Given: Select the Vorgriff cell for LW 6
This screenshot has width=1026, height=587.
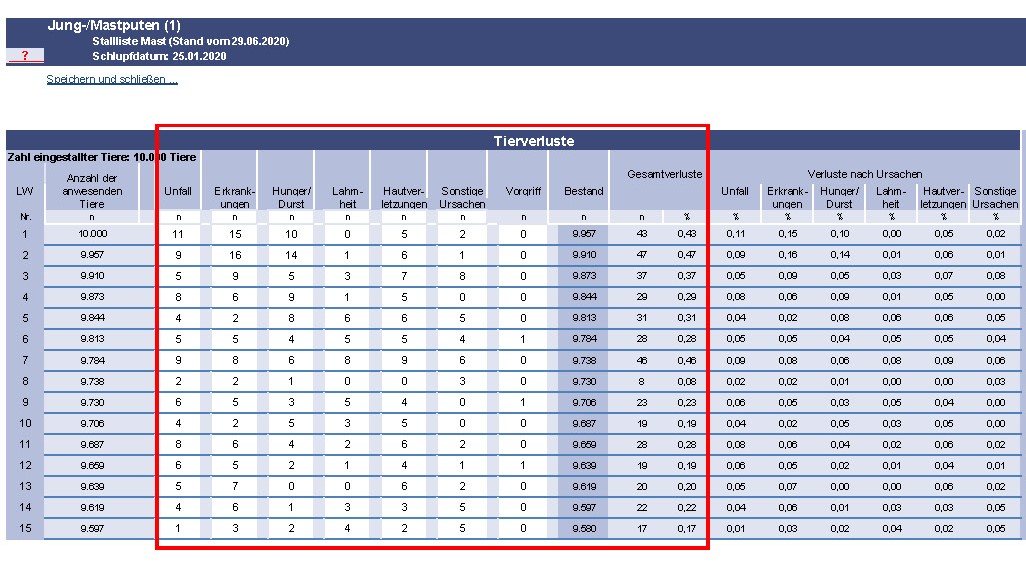Looking at the screenshot, I should pos(522,339).
